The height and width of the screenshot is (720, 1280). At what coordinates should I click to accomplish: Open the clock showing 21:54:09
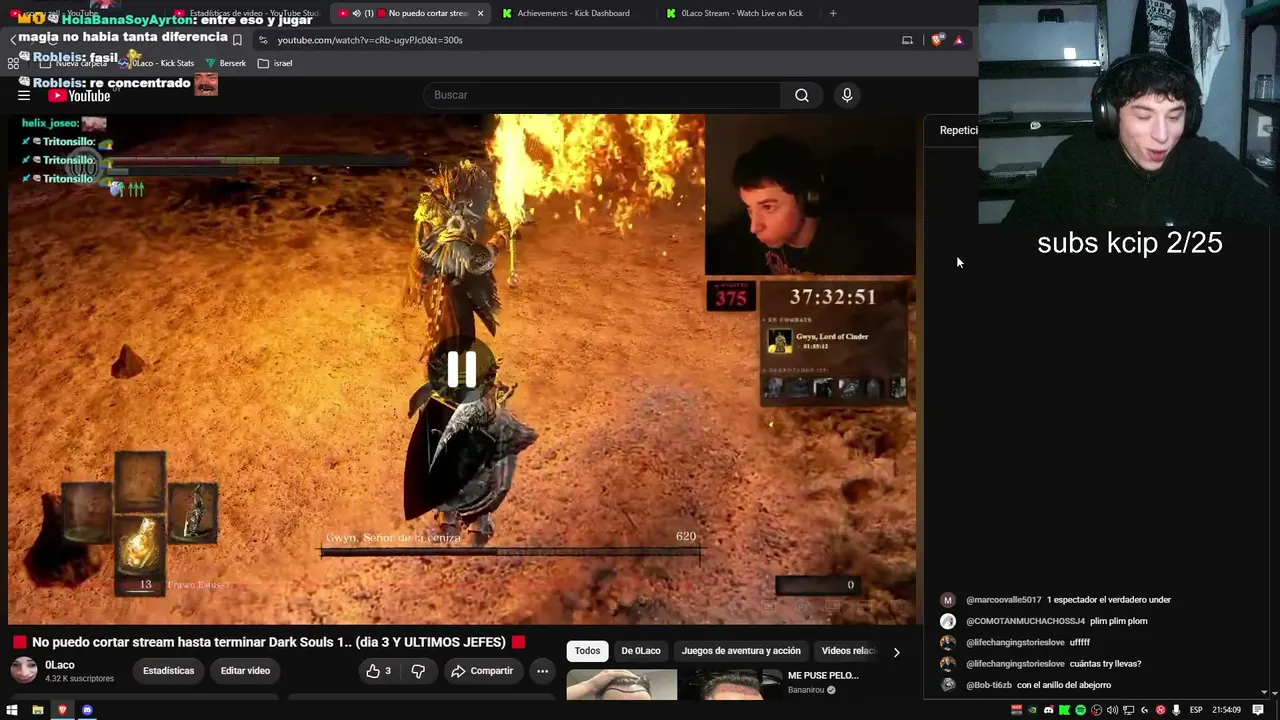click(1227, 710)
